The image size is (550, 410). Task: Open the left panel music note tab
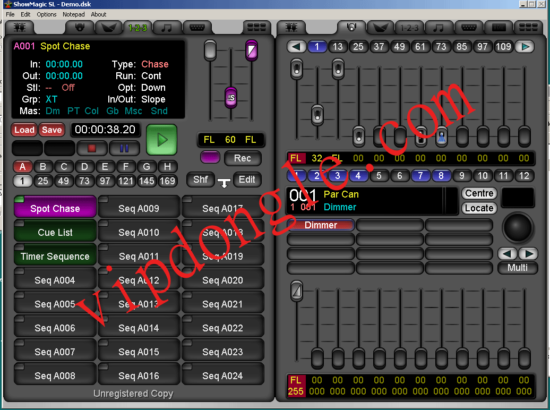tap(167, 27)
